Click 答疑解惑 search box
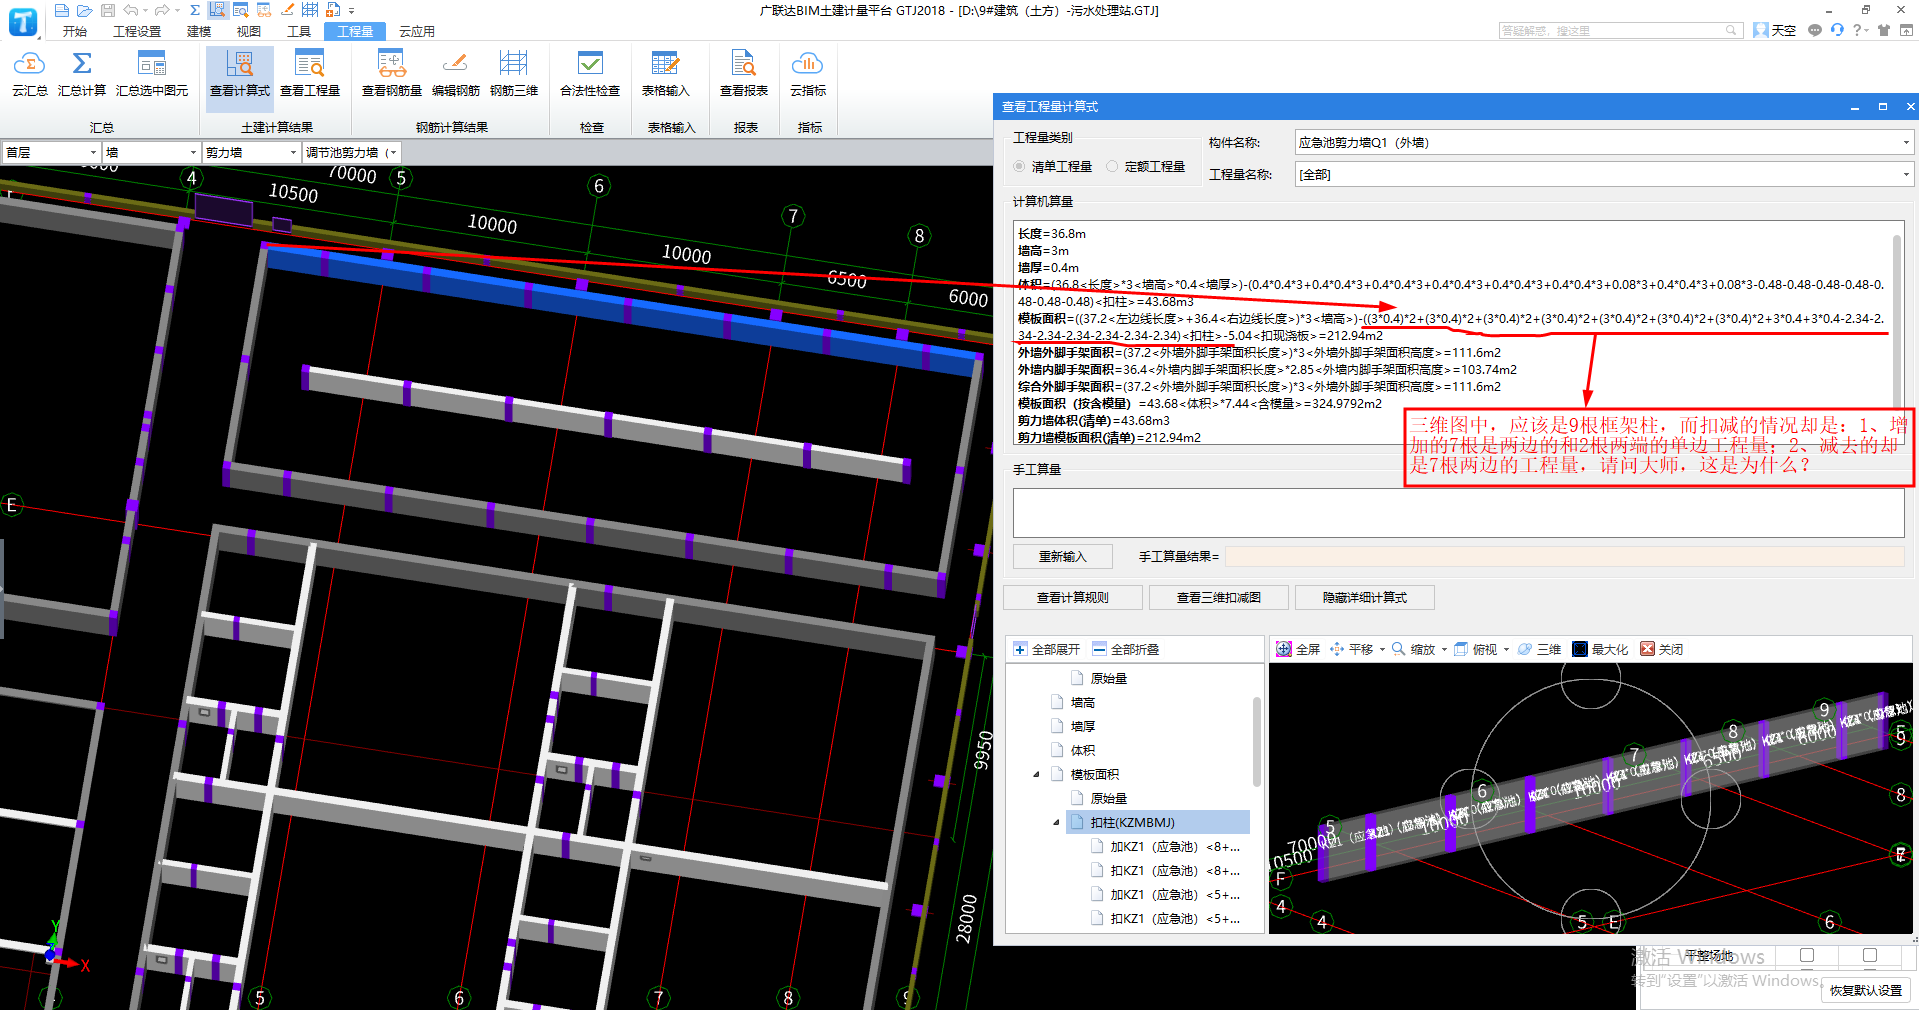The height and width of the screenshot is (1010, 1919). tap(1620, 31)
